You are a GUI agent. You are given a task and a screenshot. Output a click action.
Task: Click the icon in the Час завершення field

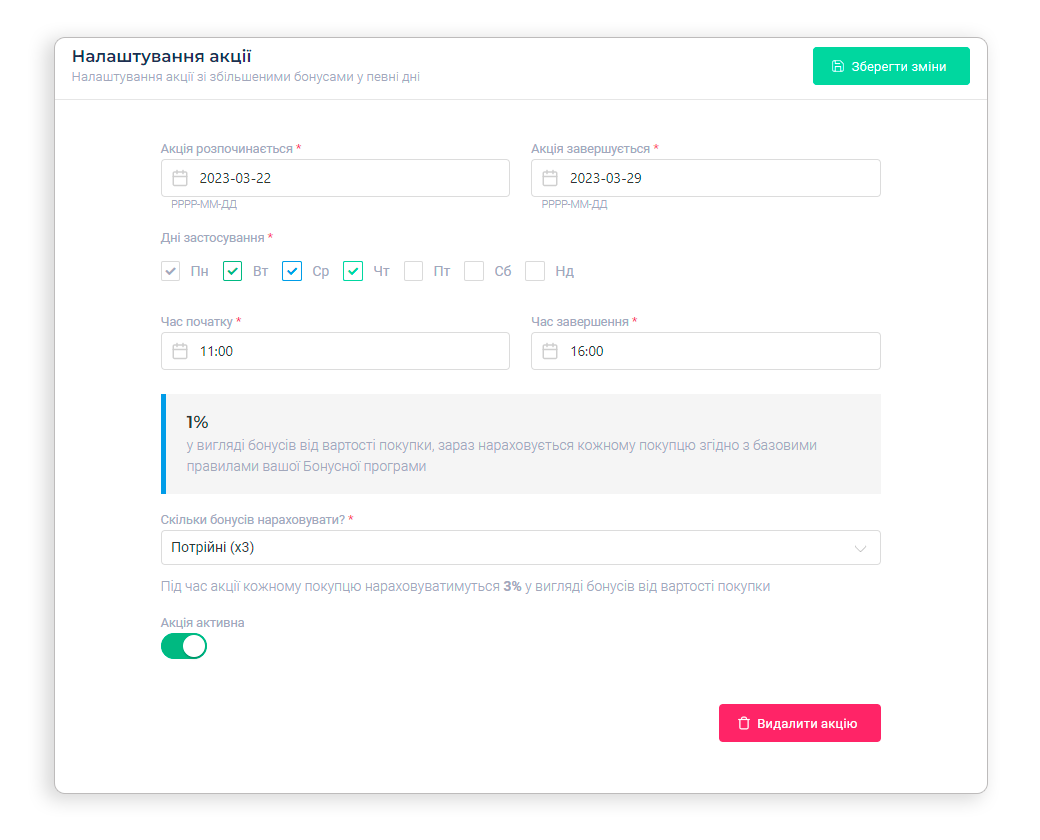tap(550, 352)
